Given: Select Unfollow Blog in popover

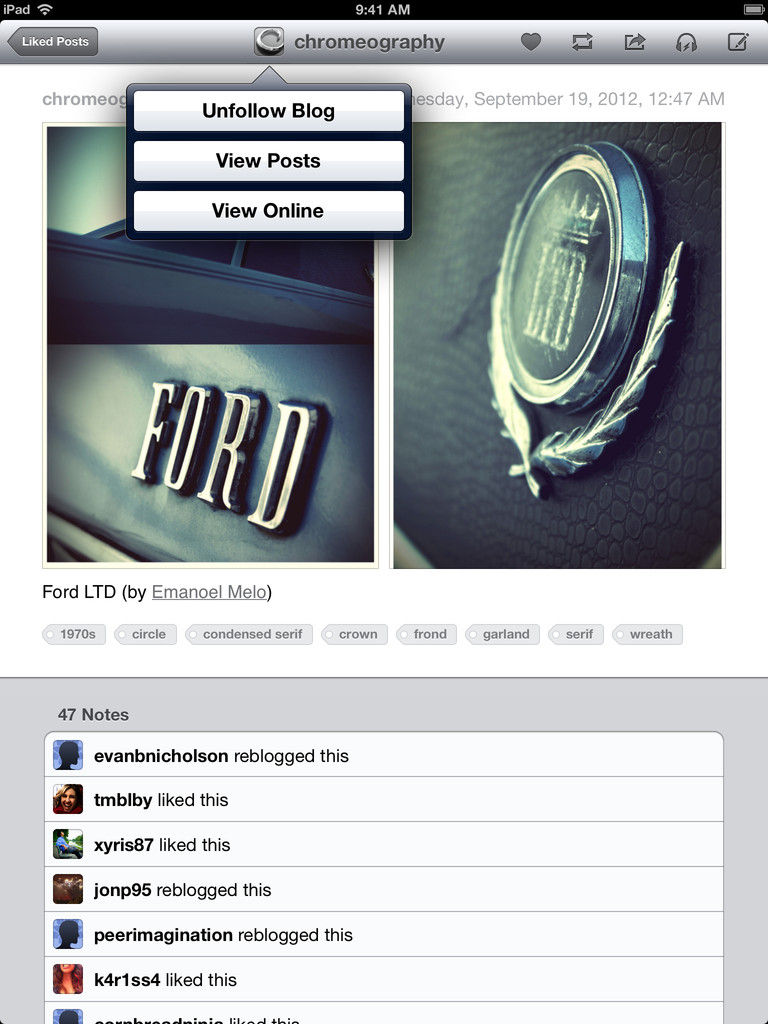Looking at the screenshot, I should 268,111.
